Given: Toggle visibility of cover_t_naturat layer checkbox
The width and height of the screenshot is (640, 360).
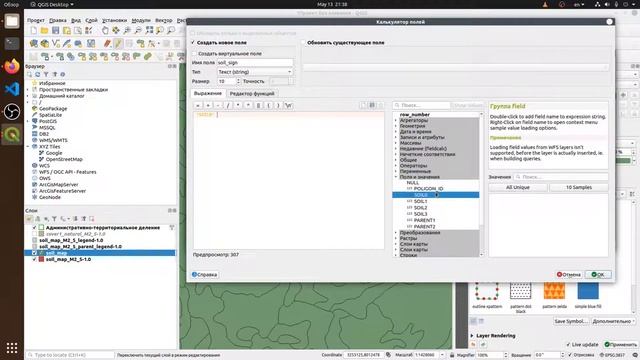Looking at the screenshot, I should click(34, 234).
